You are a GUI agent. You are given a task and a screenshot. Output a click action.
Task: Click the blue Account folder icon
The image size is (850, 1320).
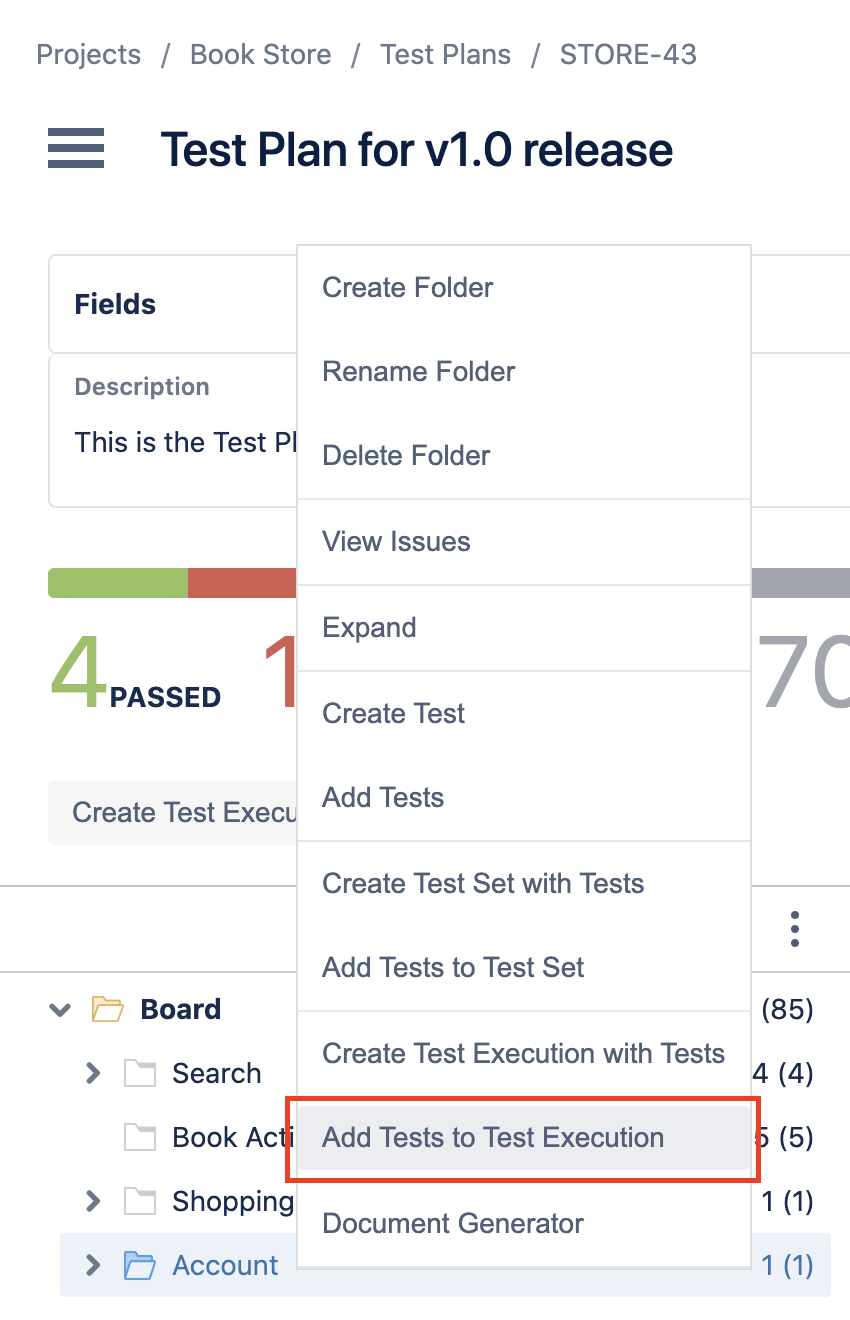point(140,1265)
